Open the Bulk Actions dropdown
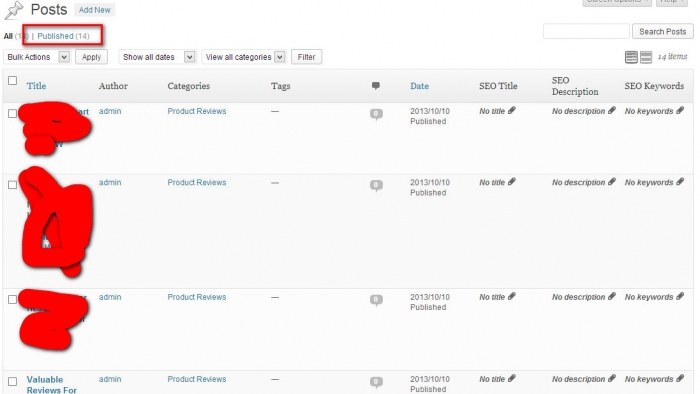 pos(37,57)
